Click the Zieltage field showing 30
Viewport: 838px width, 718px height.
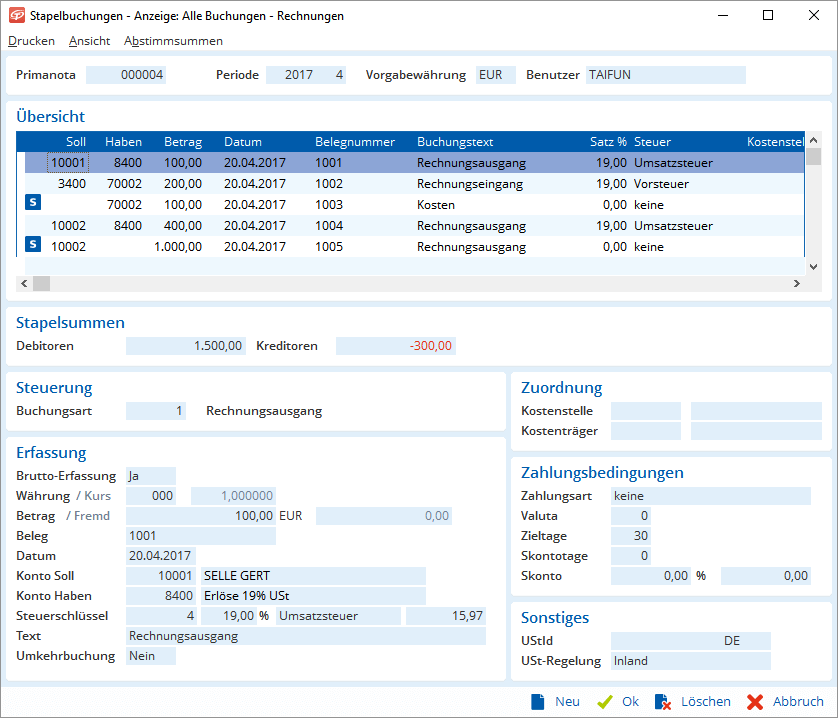(x=630, y=536)
